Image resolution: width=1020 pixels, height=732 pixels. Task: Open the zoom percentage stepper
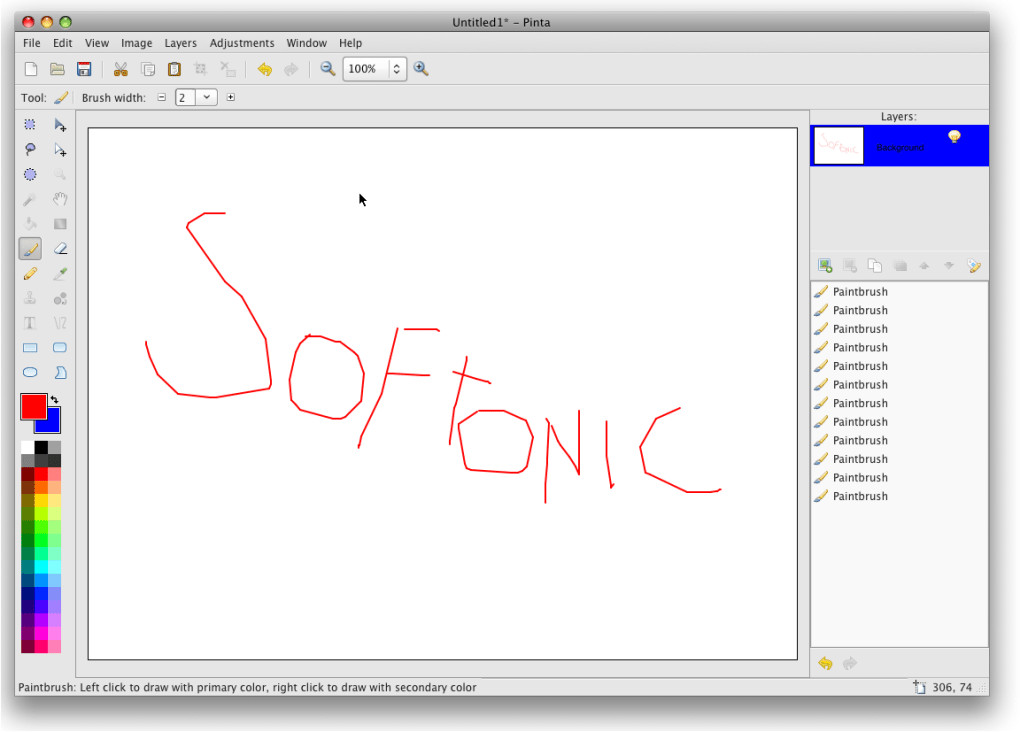[397, 69]
